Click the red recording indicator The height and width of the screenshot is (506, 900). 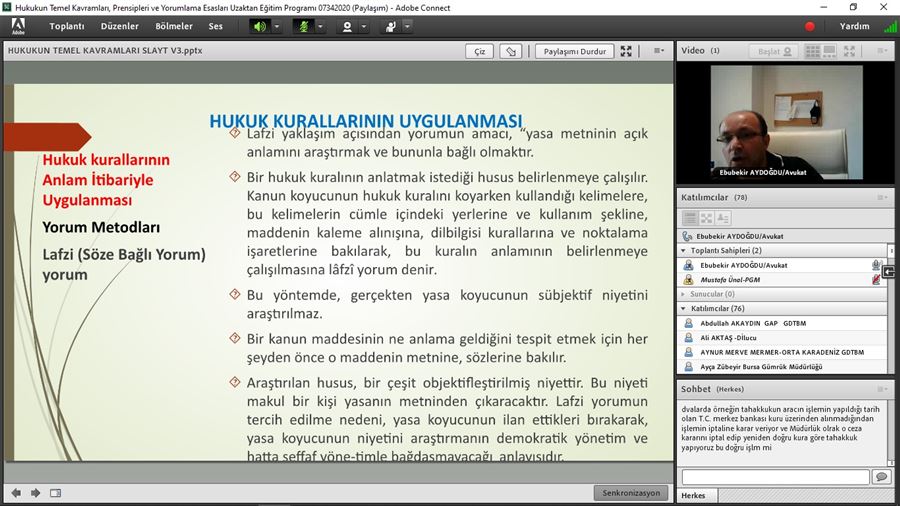tap(810, 26)
